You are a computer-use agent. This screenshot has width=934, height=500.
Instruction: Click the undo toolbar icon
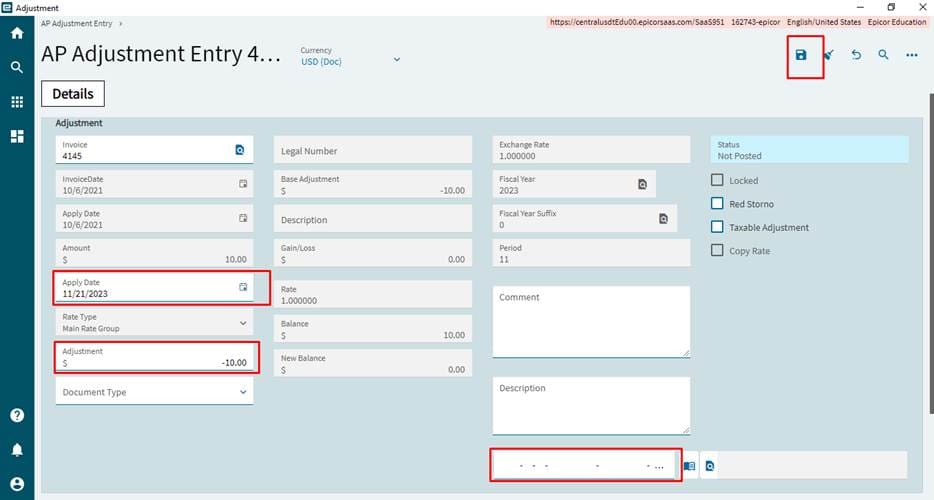coord(856,55)
